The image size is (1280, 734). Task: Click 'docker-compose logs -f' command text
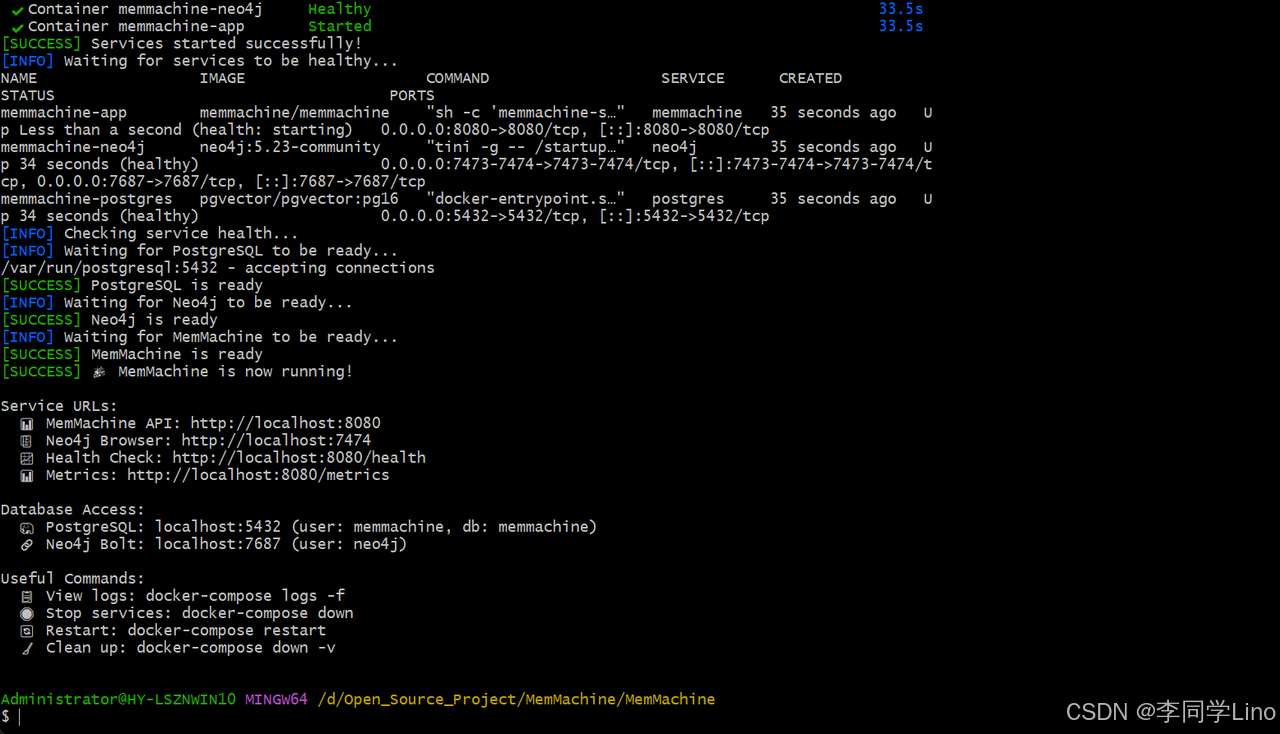(x=245, y=595)
